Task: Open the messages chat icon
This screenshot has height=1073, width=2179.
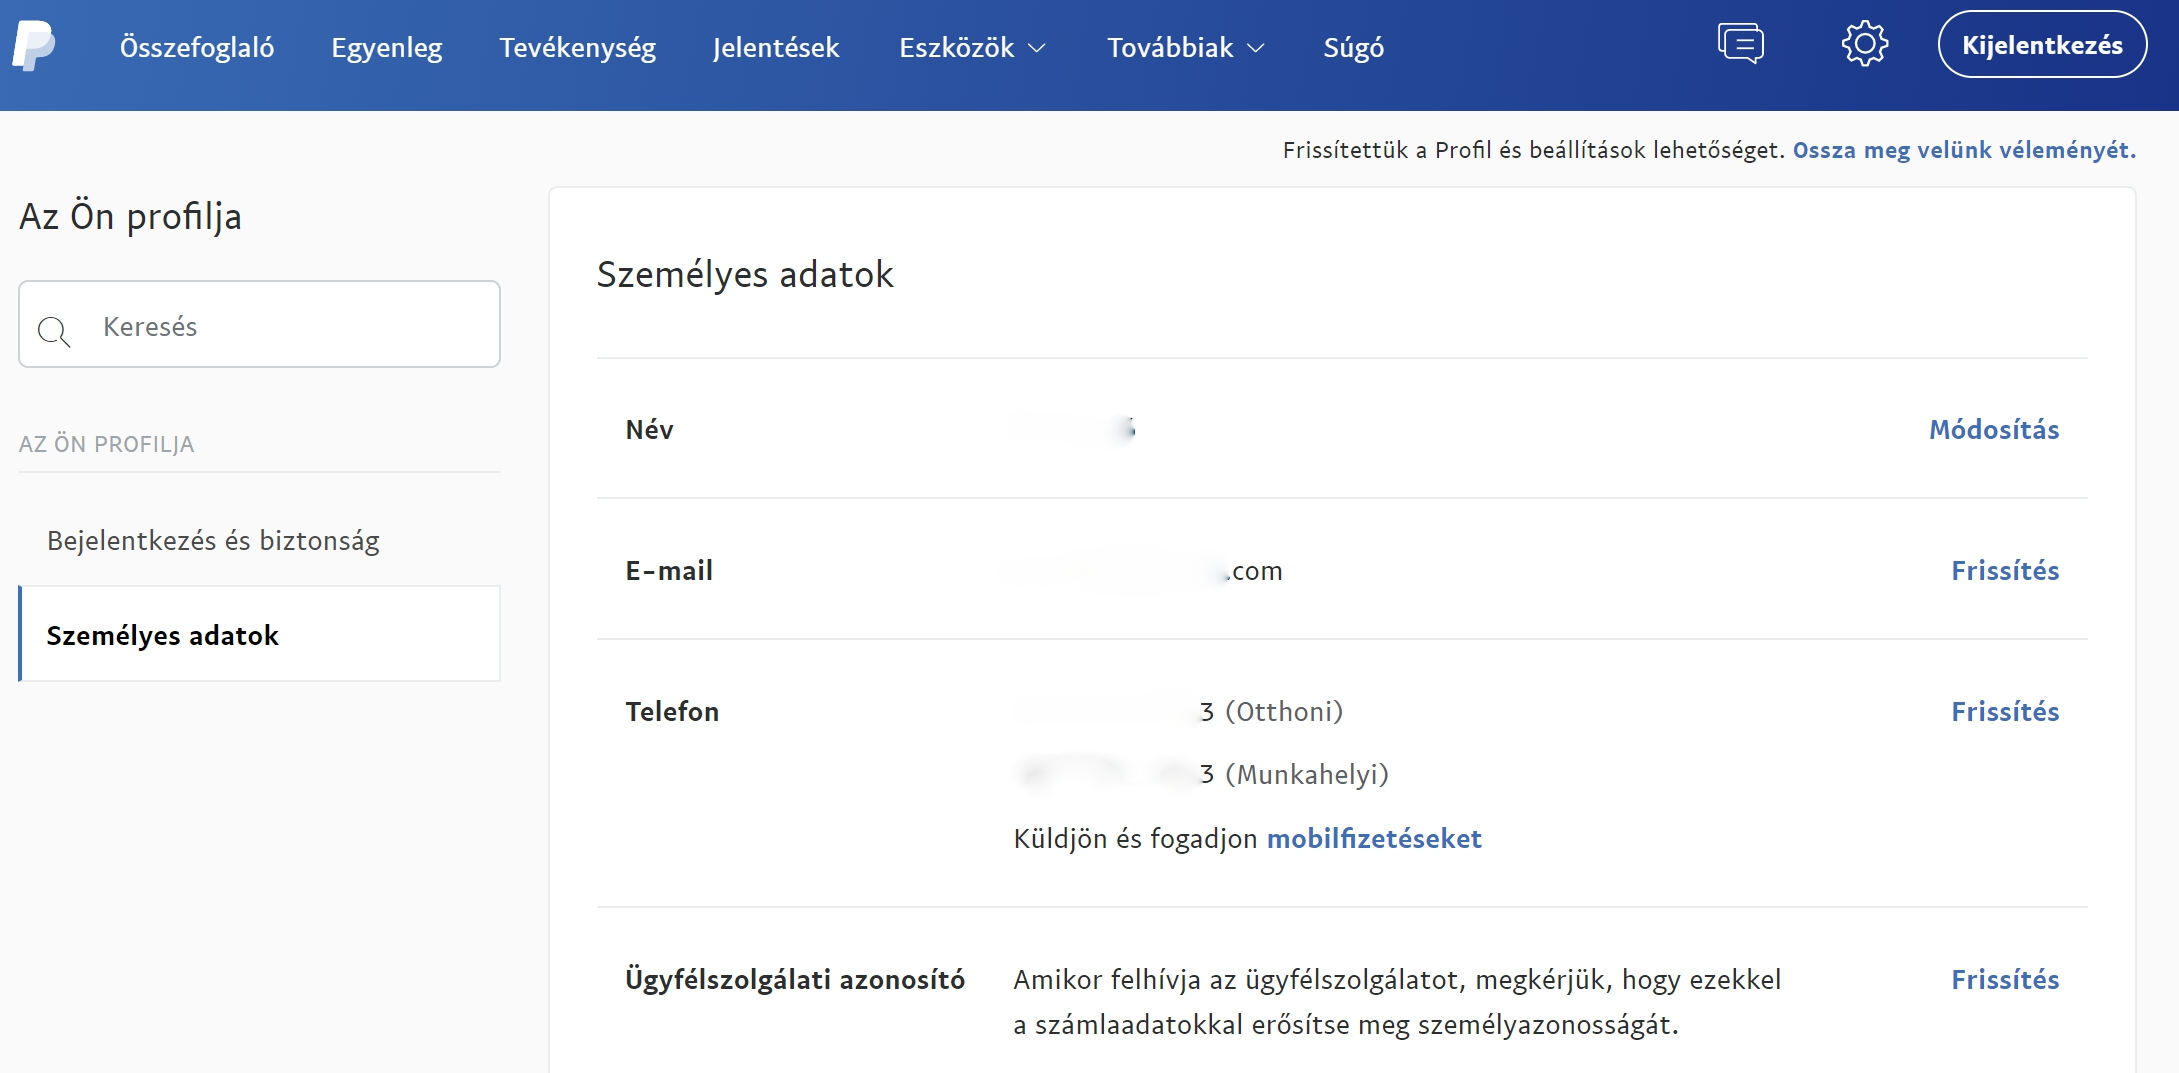Action: coord(1740,45)
